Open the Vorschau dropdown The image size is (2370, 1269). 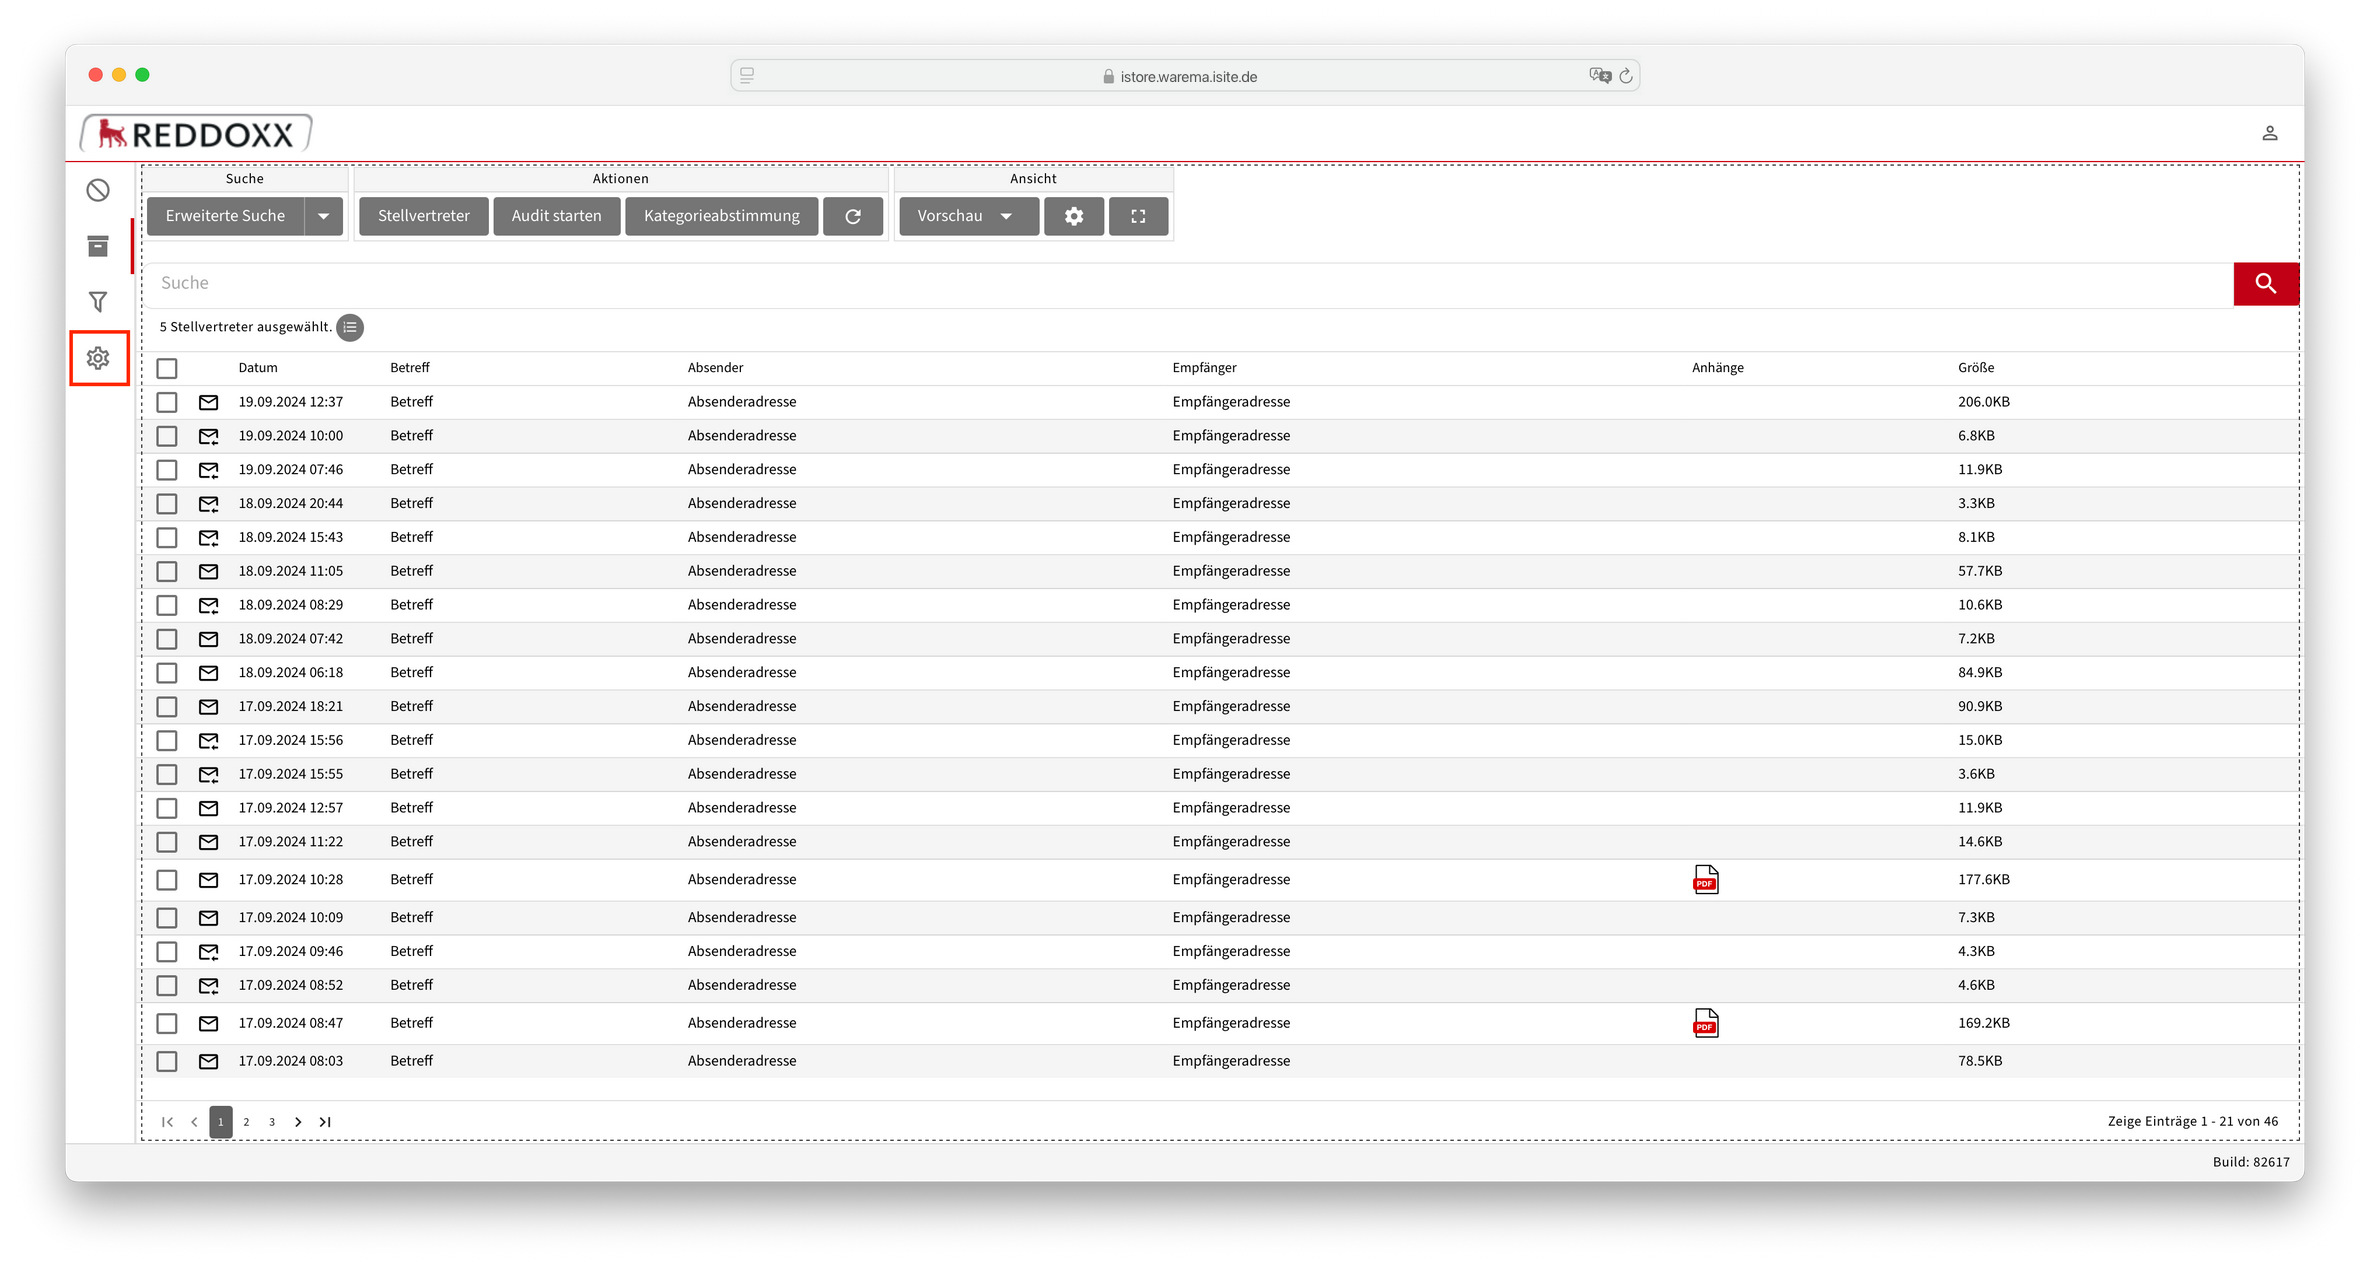(967, 216)
